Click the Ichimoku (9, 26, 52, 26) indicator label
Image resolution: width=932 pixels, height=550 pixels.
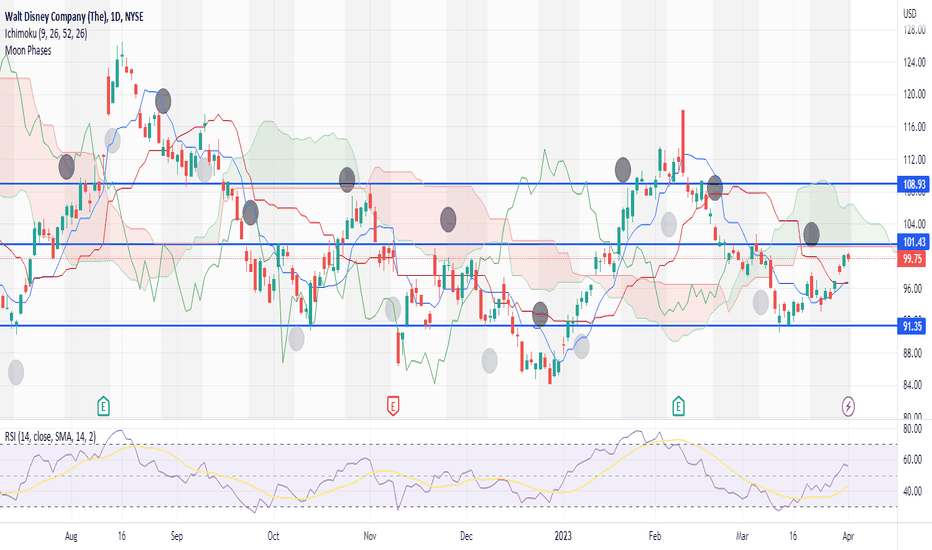pyautogui.click(x=46, y=34)
